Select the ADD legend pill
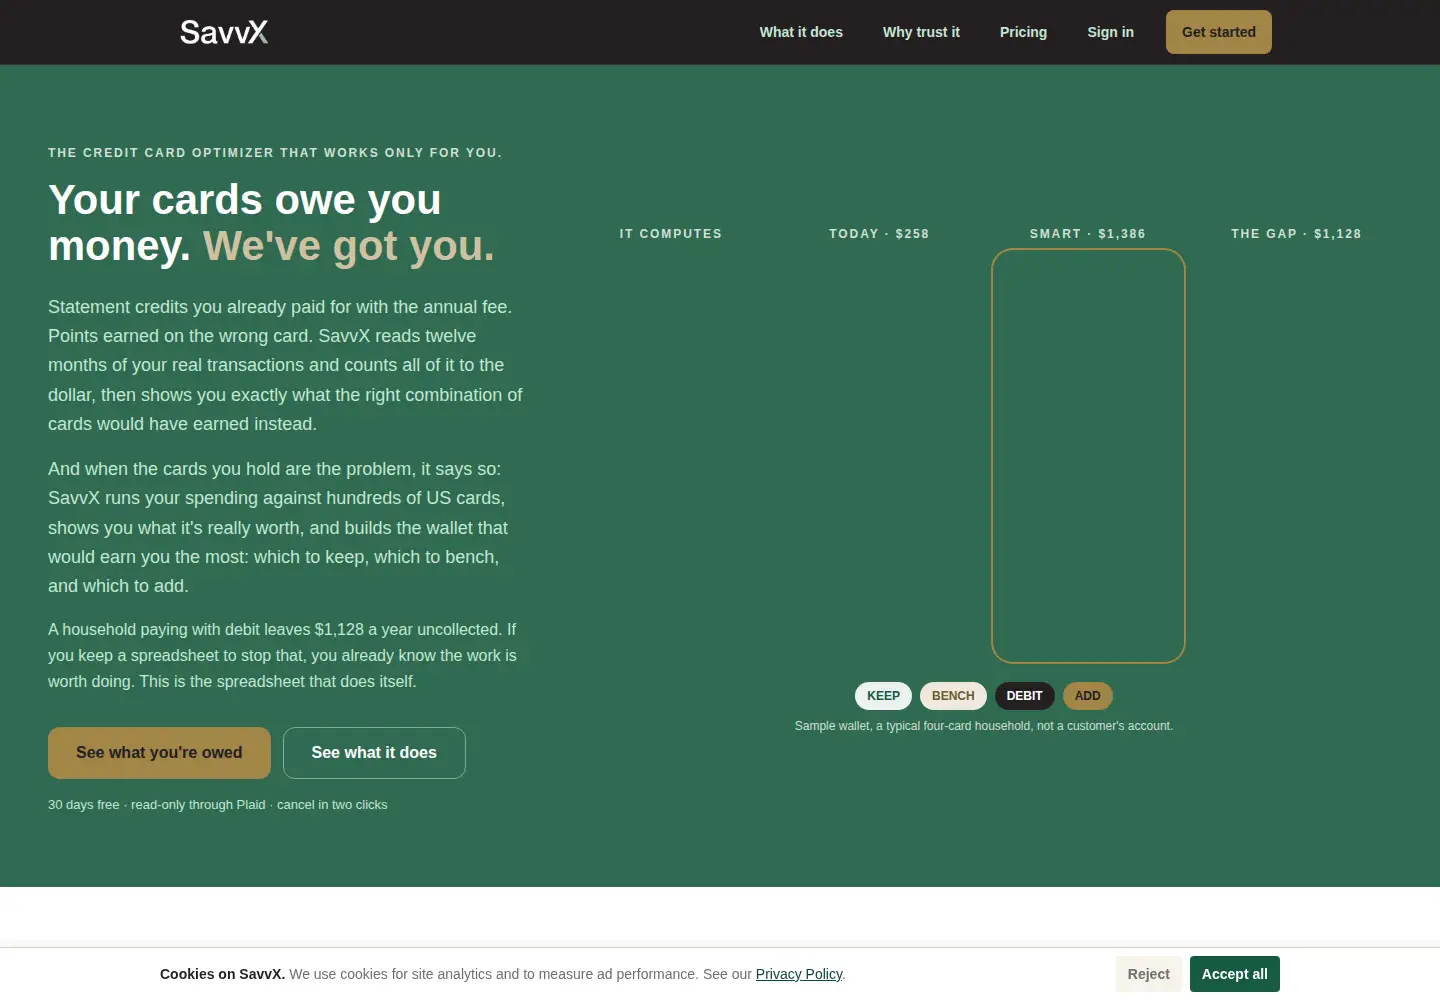 pyautogui.click(x=1088, y=696)
